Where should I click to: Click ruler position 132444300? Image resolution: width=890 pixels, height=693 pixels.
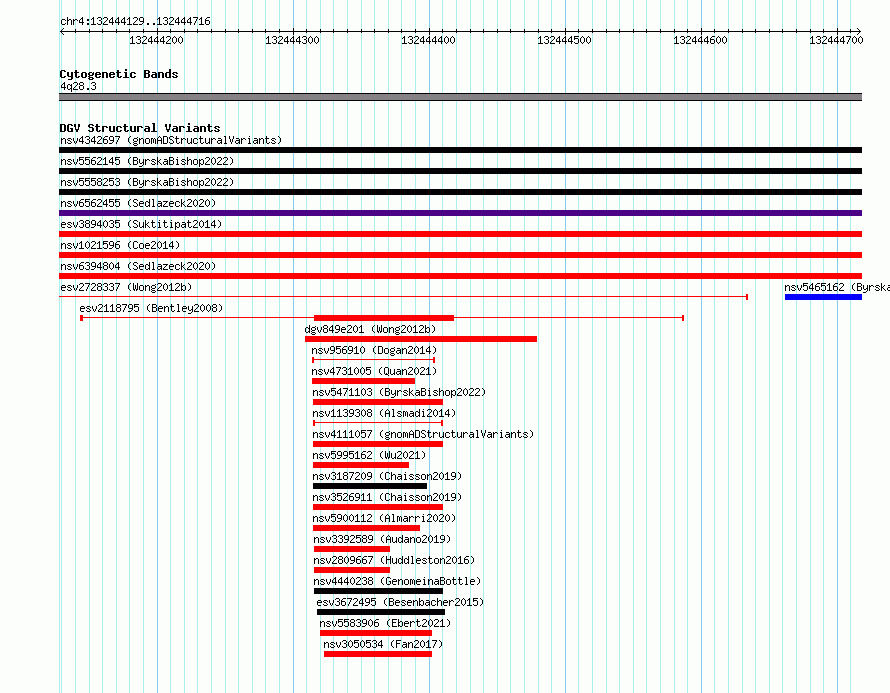click(292, 40)
